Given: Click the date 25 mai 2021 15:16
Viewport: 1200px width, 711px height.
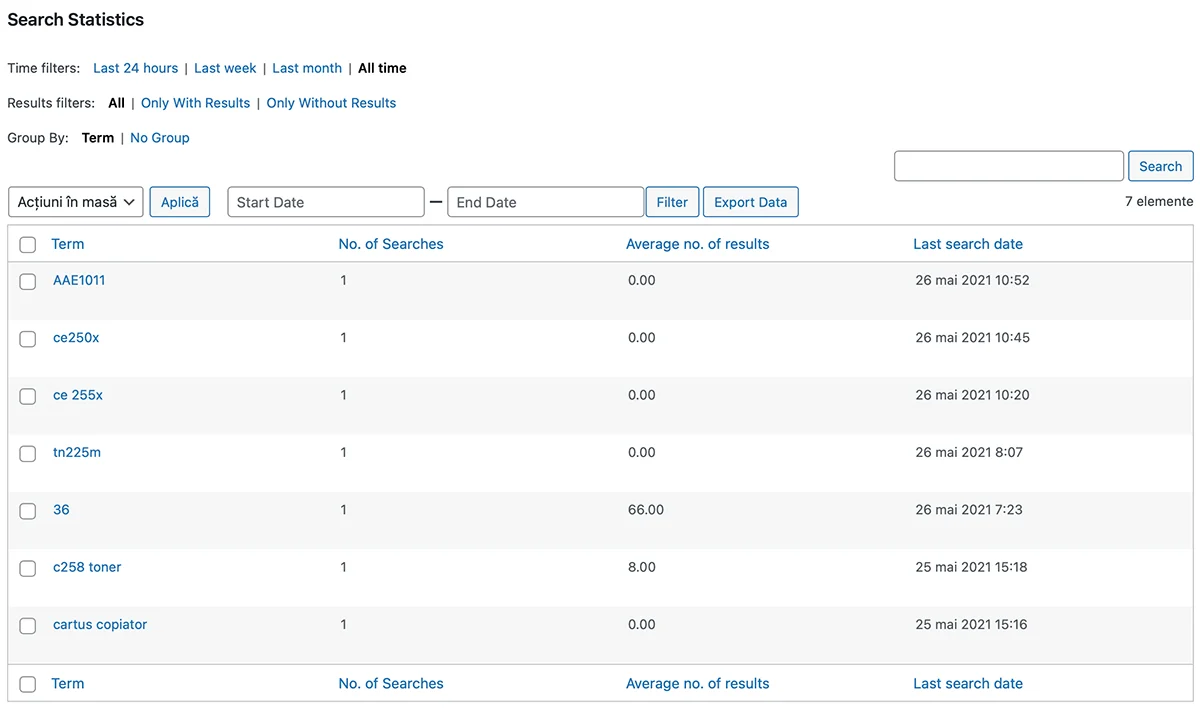Looking at the screenshot, I should click(x=971, y=624).
